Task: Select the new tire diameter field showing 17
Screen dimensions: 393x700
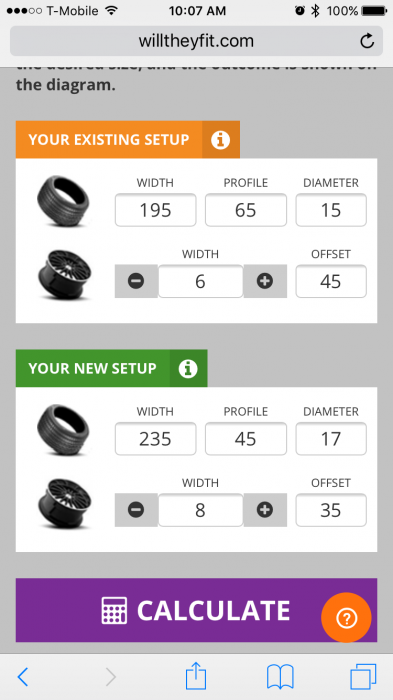Action: click(x=331, y=439)
